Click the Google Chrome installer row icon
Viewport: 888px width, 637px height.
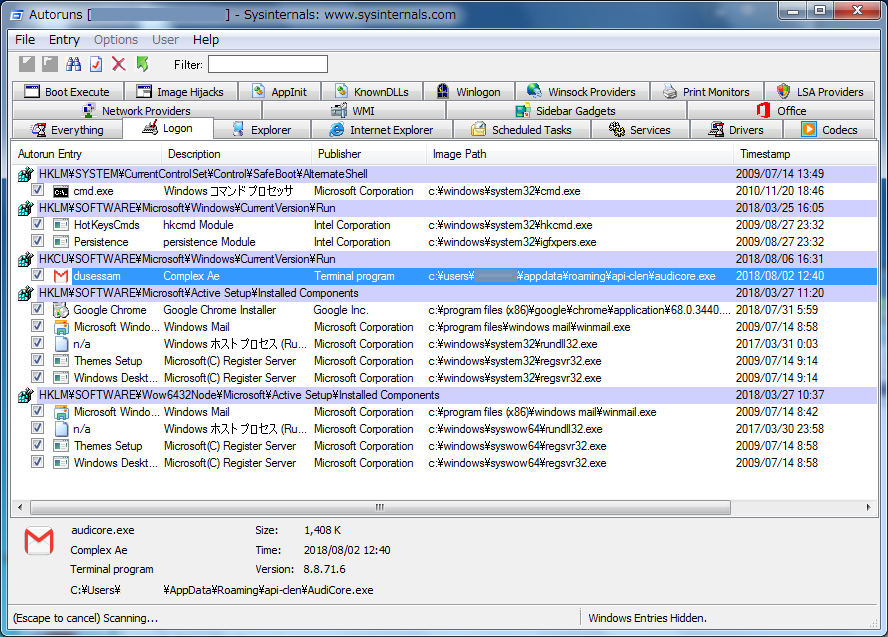pos(61,310)
